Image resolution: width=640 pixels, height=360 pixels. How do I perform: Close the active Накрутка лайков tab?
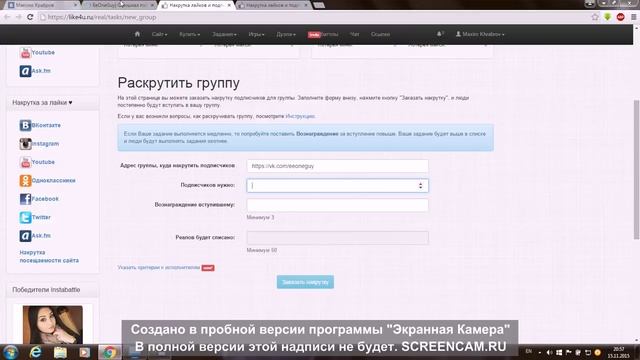(229, 5)
